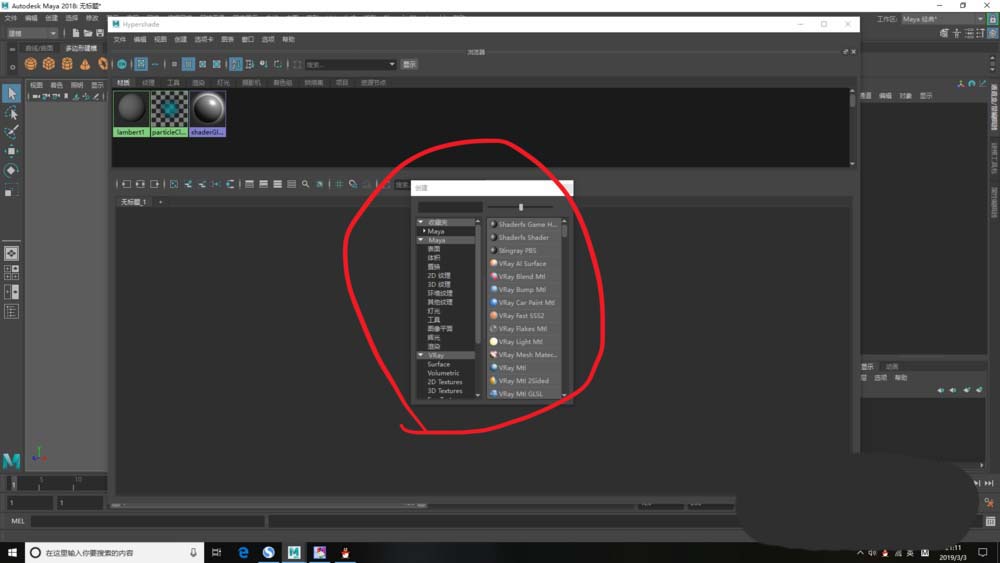Screen dimensions: 1000x563
Task: Collapse the VRay tree section
Action: (421, 355)
